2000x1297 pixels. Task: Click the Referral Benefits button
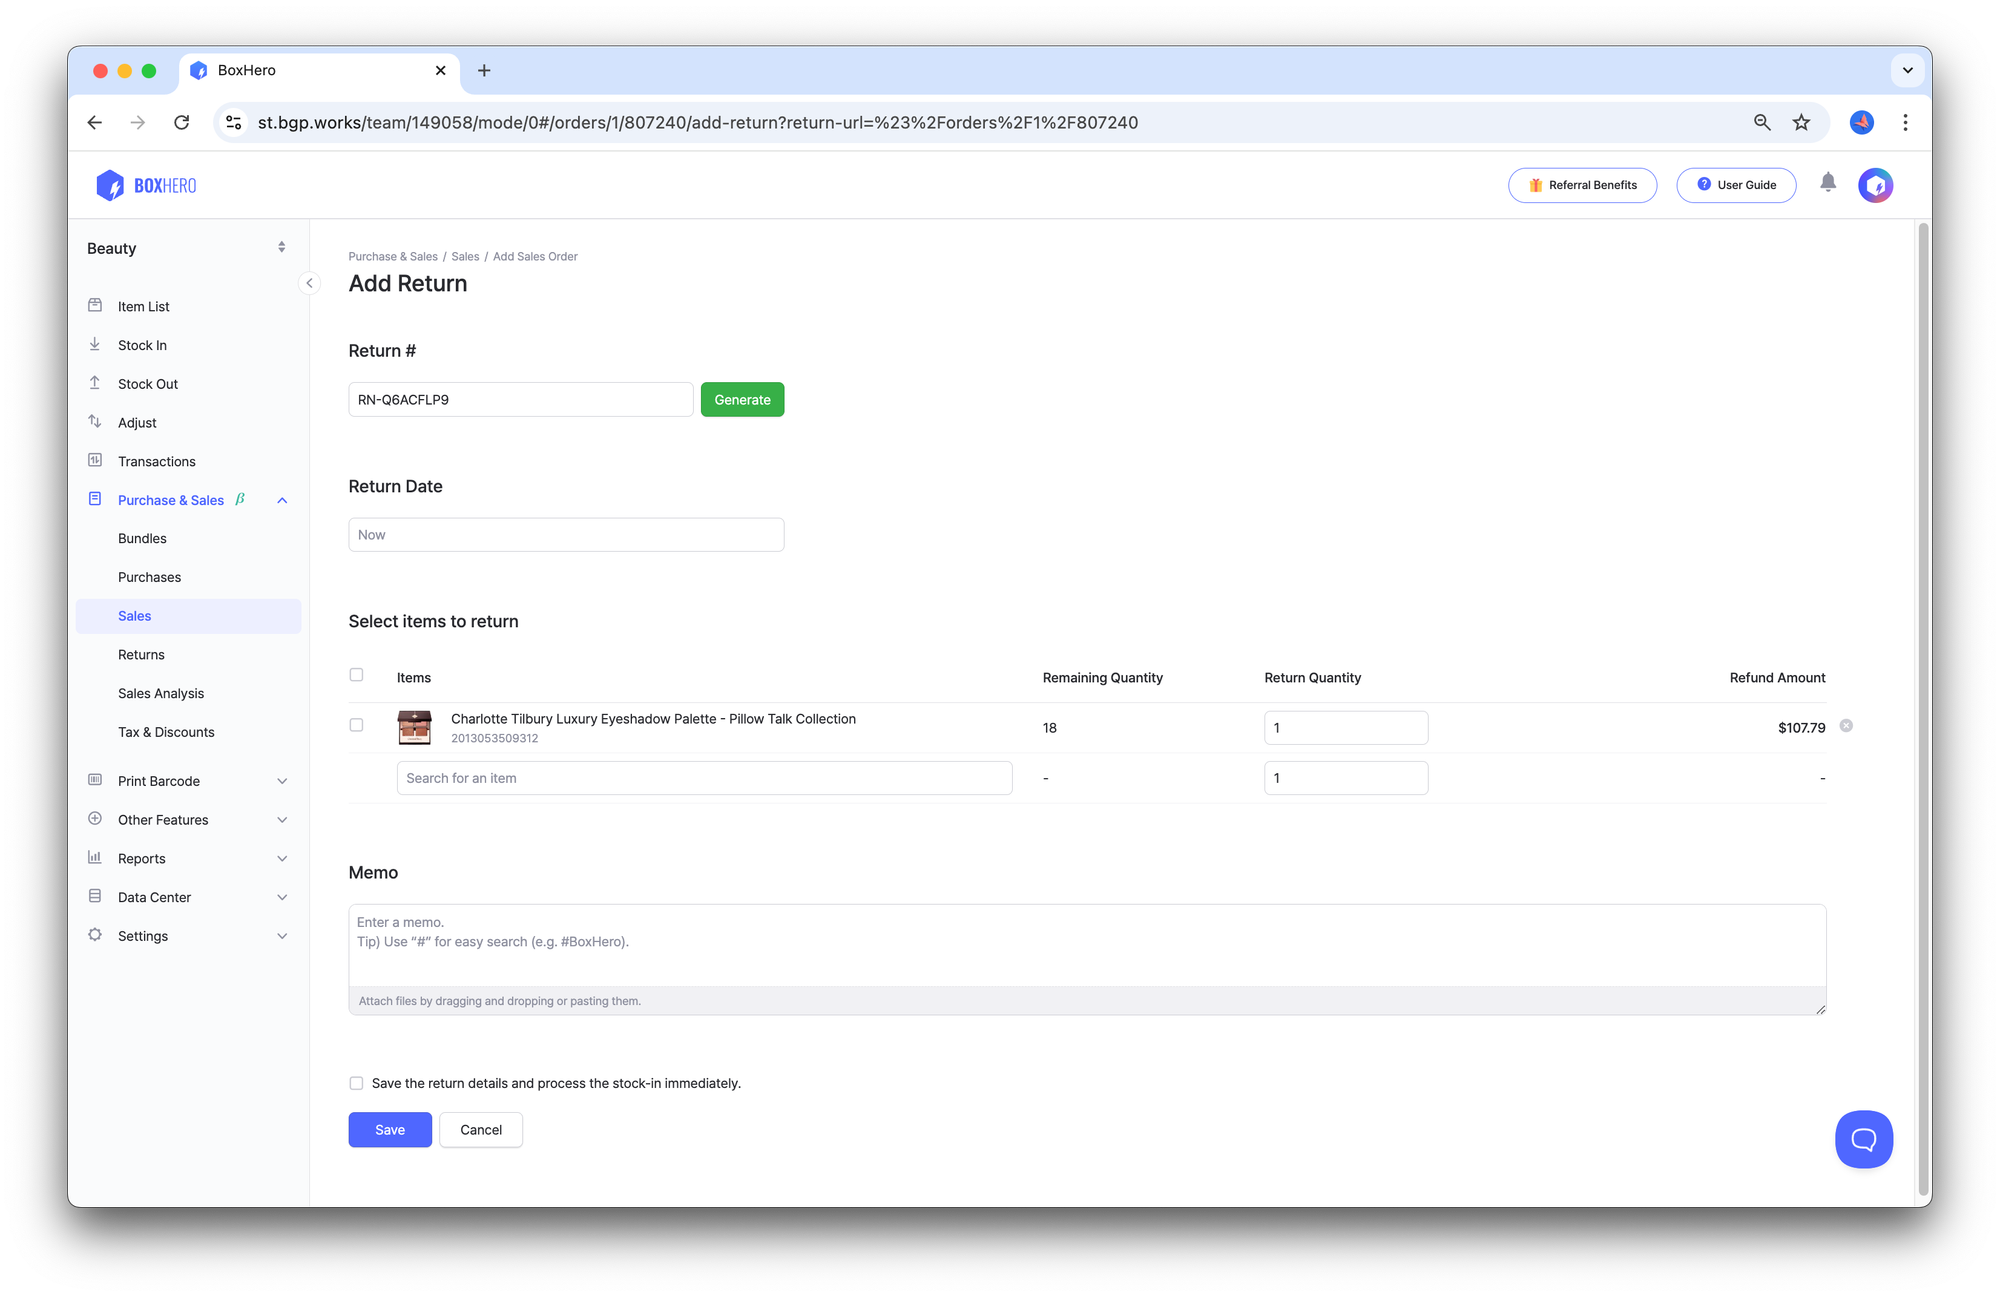click(x=1582, y=185)
